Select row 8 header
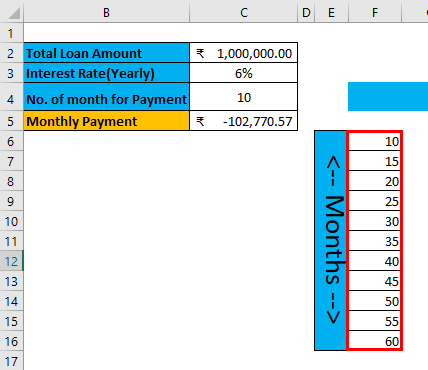Image resolution: width=428 pixels, height=370 pixels. (11, 181)
